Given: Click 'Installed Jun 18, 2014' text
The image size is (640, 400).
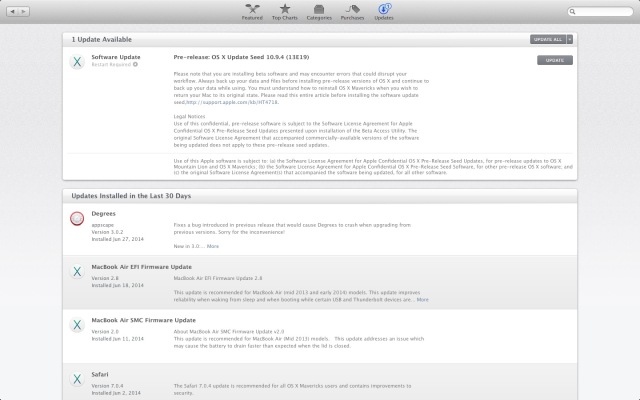Looking at the screenshot, I should tap(118, 285).
